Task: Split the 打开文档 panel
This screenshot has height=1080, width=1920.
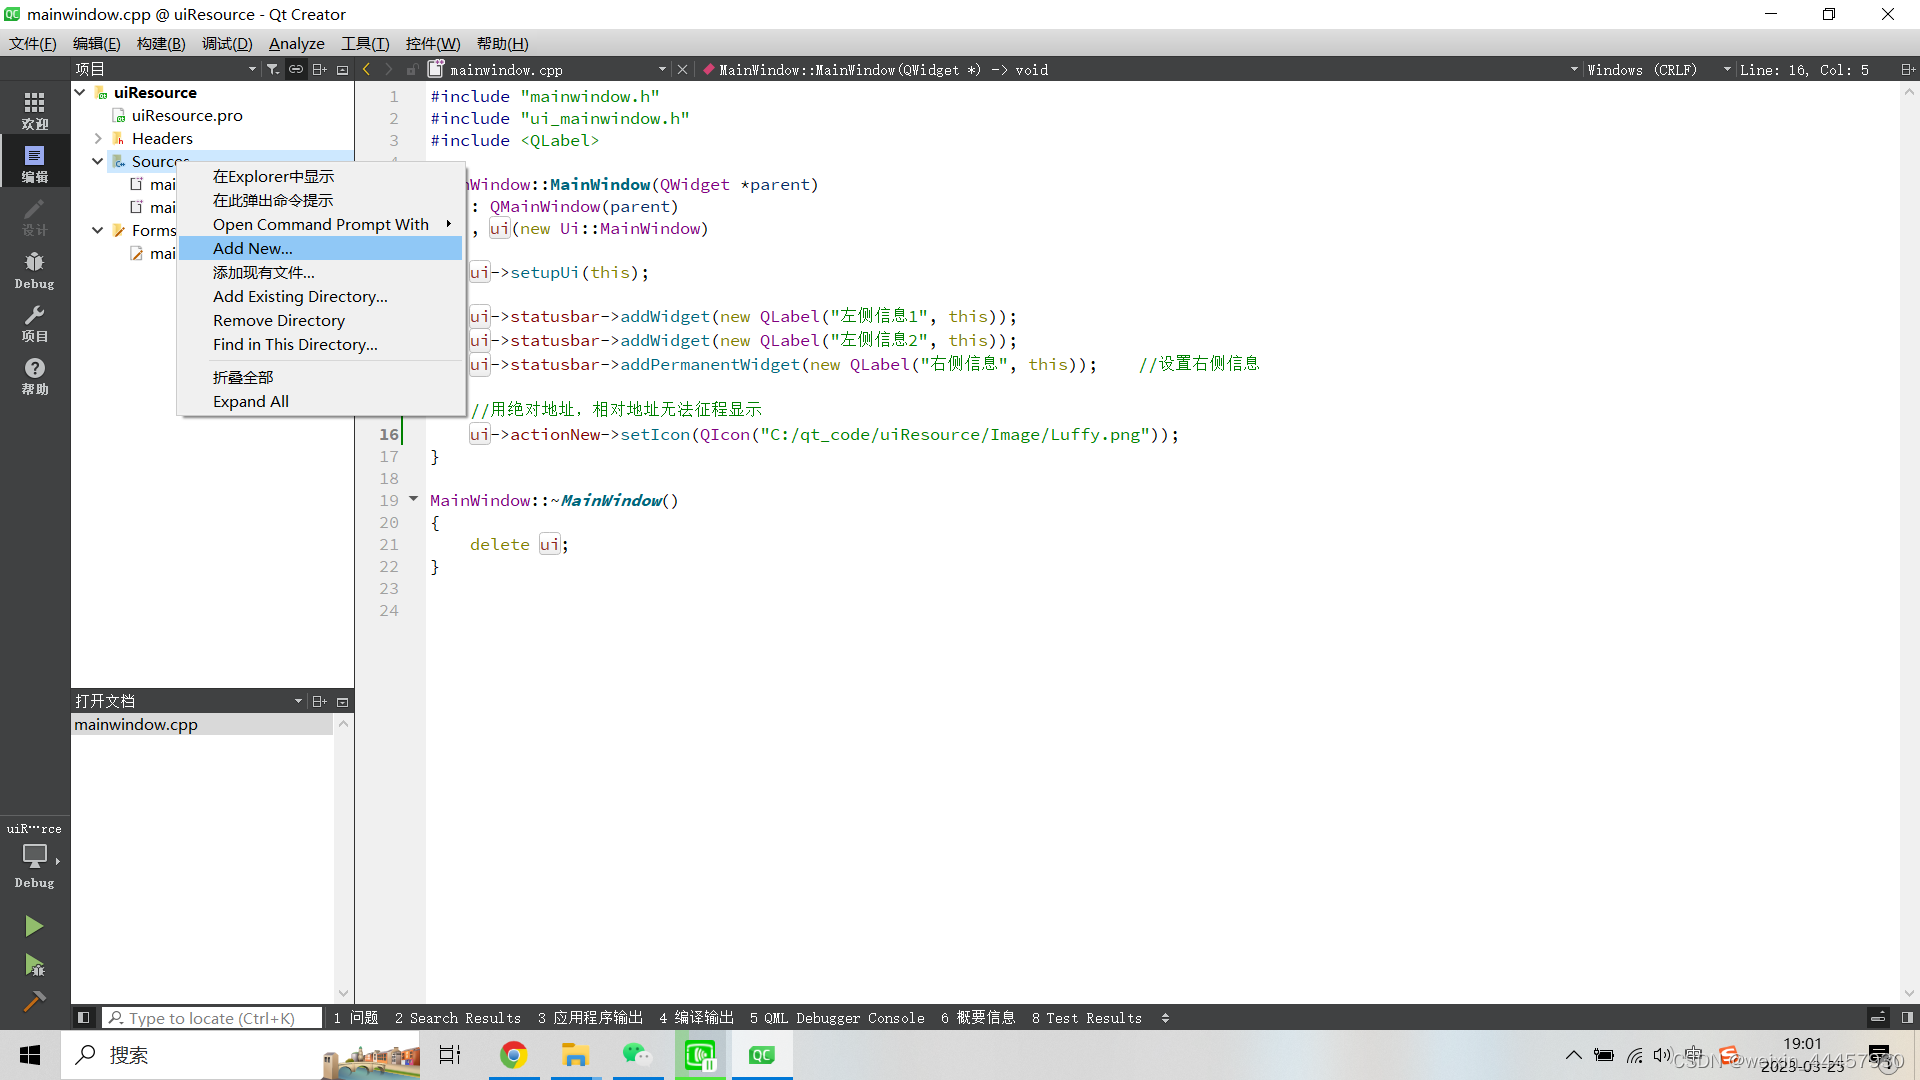Action: click(x=319, y=701)
